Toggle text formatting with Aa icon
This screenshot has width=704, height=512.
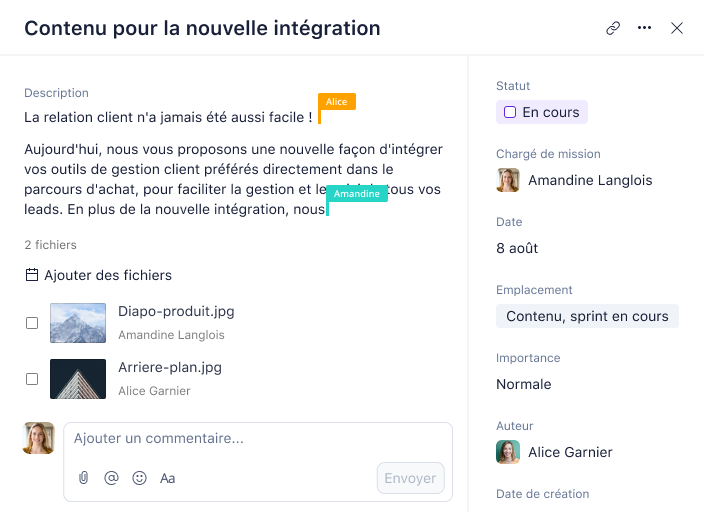point(167,478)
